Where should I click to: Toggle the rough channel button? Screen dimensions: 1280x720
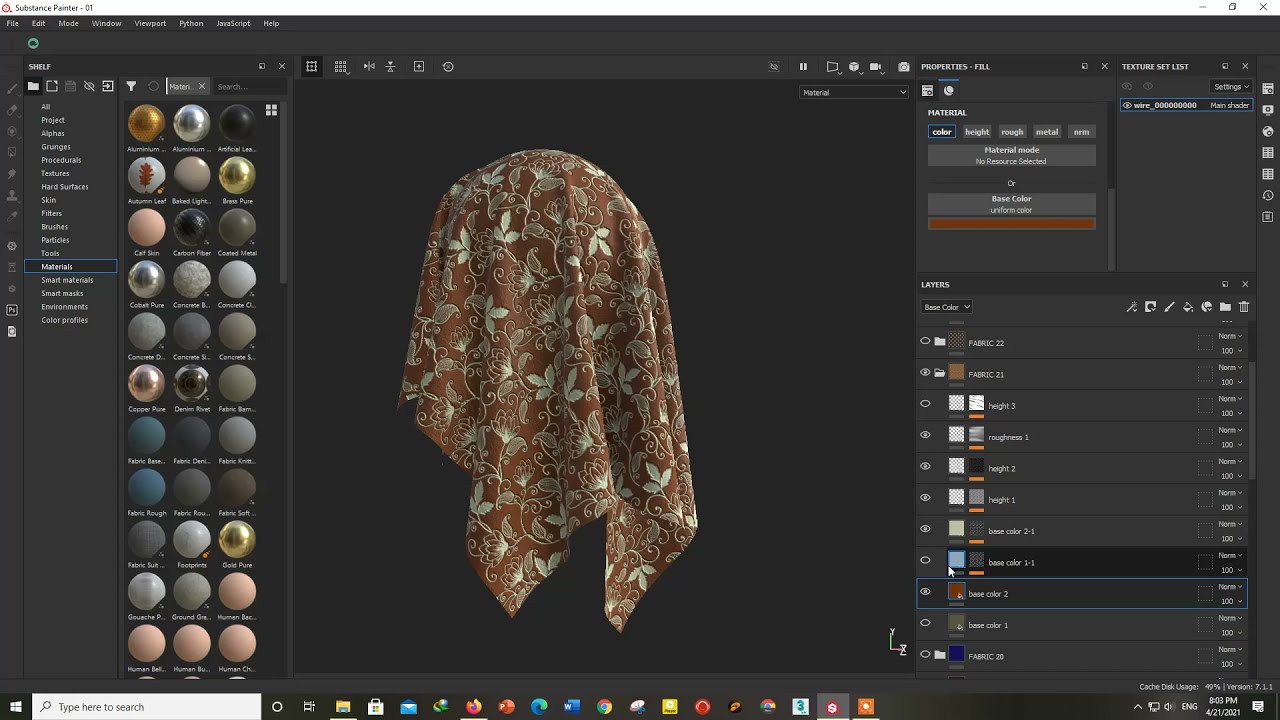[x=1012, y=132]
